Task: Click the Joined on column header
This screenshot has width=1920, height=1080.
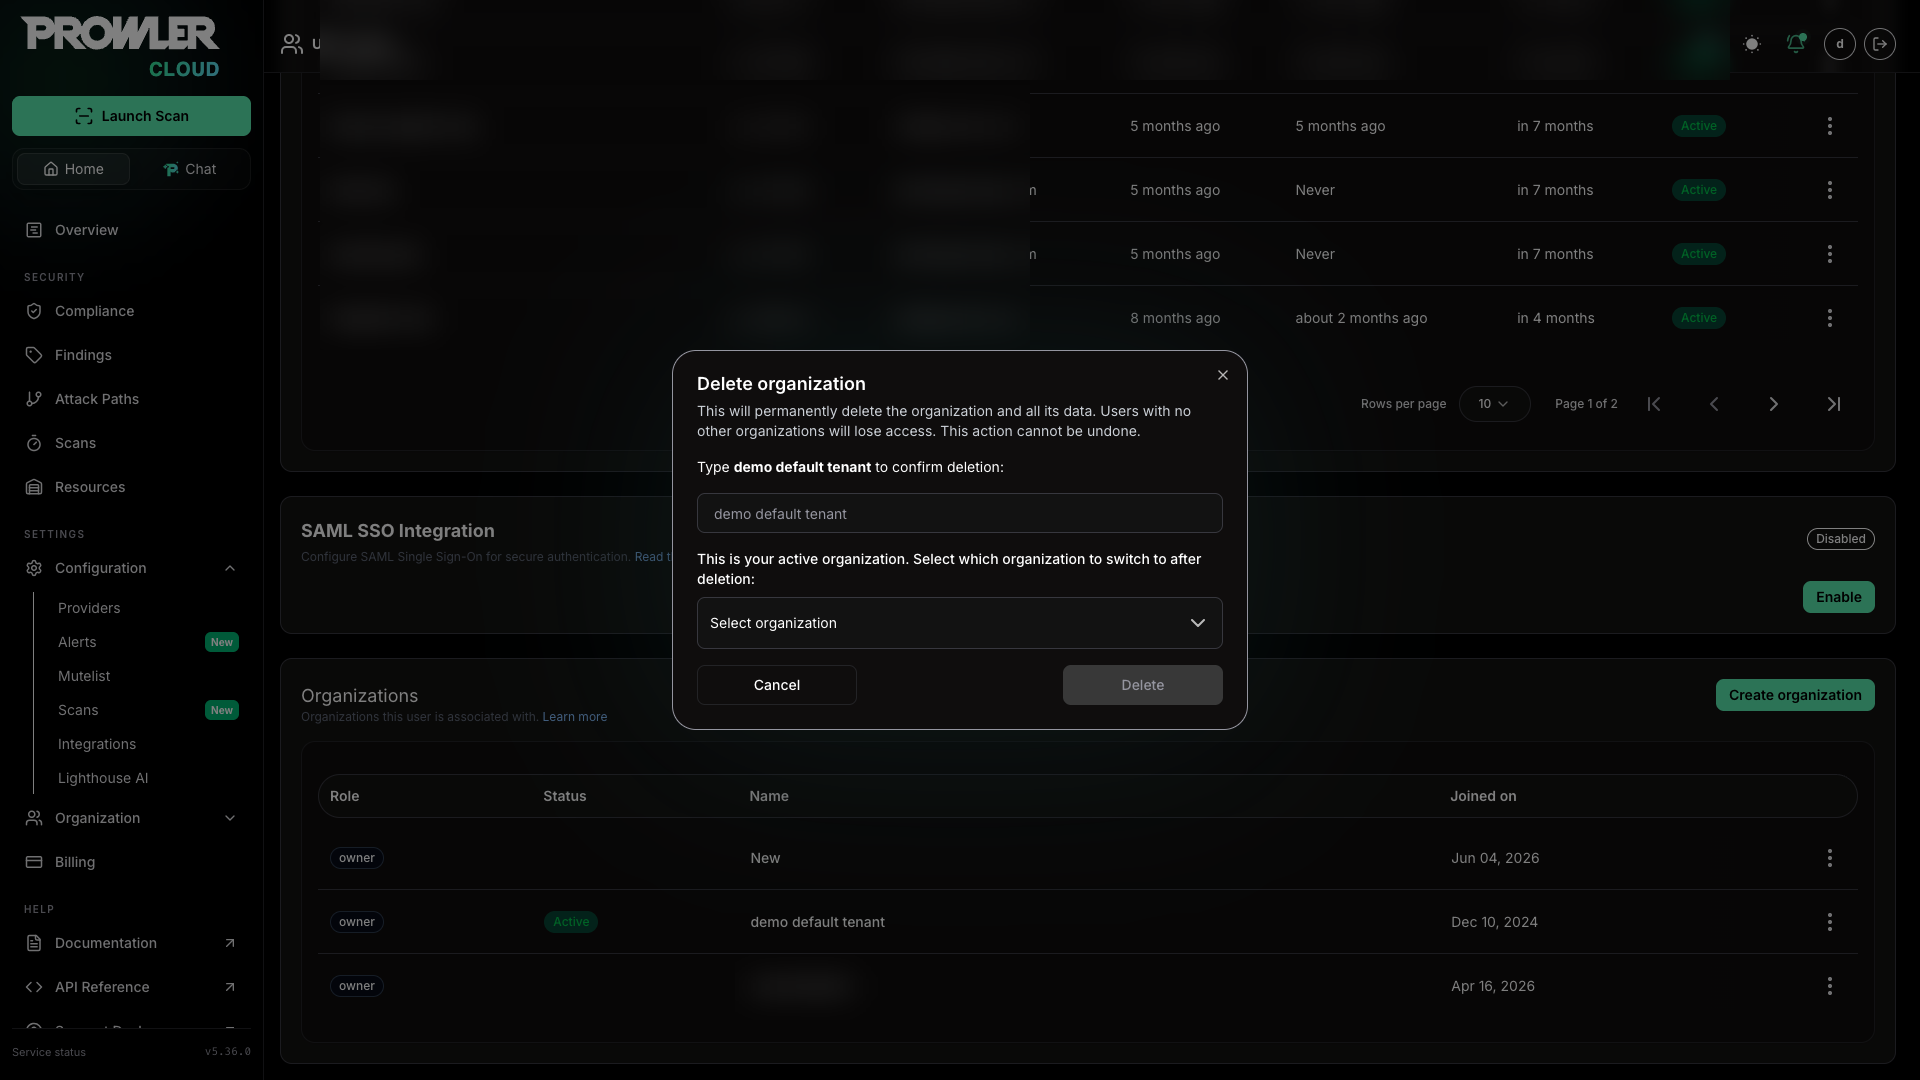Action: click(x=1483, y=796)
